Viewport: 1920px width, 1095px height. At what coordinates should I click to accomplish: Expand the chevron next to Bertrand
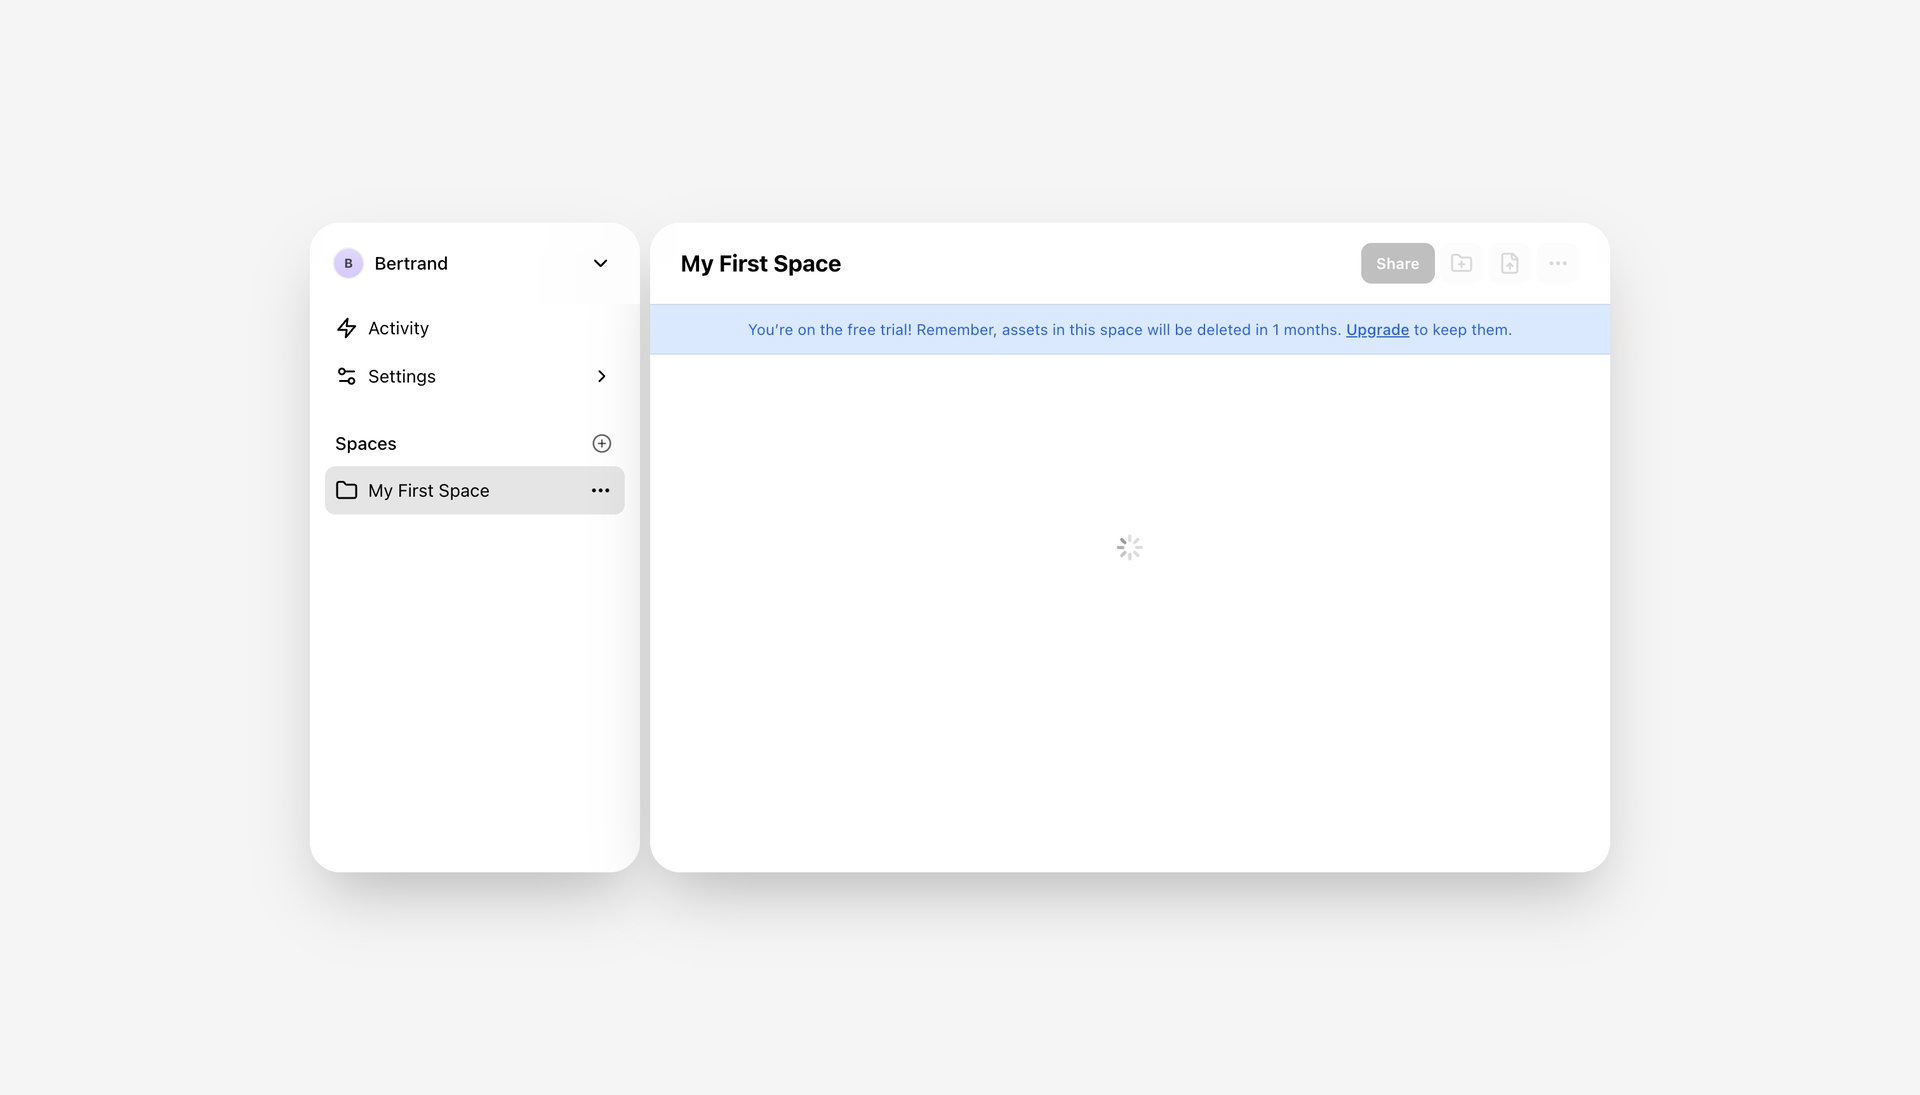600,263
